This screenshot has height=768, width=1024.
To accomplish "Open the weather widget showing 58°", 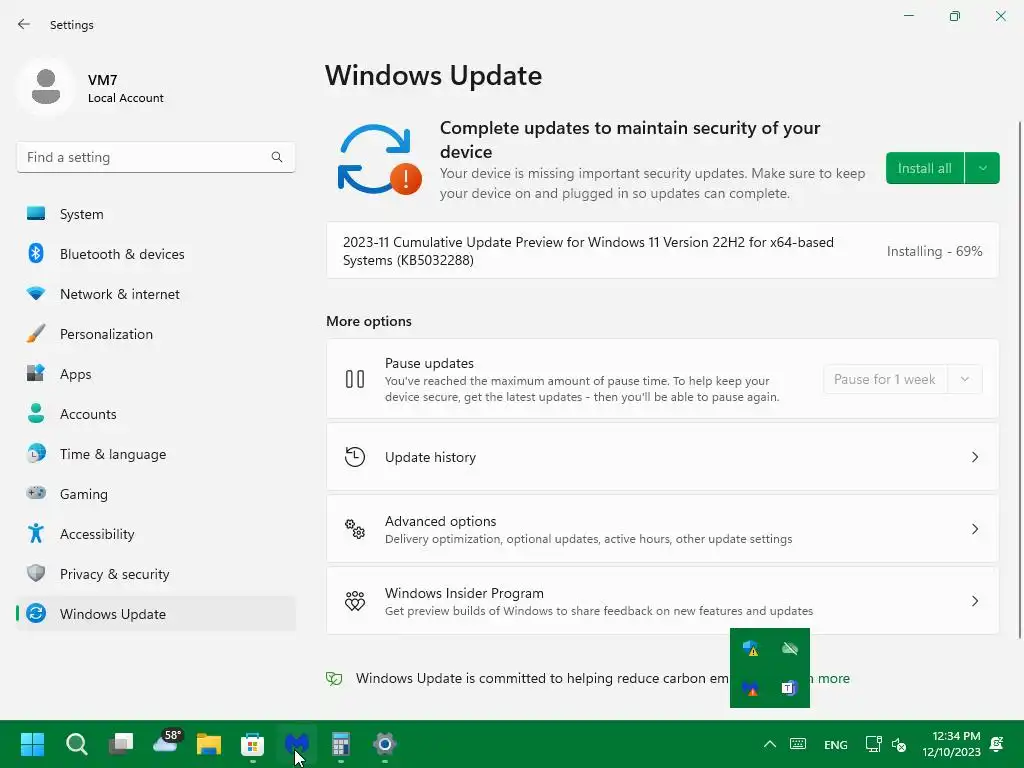I will pos(167,741).
